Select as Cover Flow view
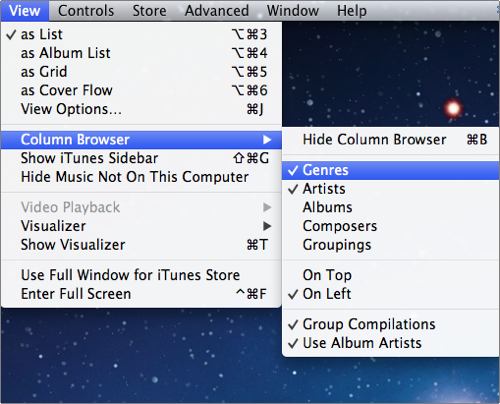500x404 pixels. point(141,91)
